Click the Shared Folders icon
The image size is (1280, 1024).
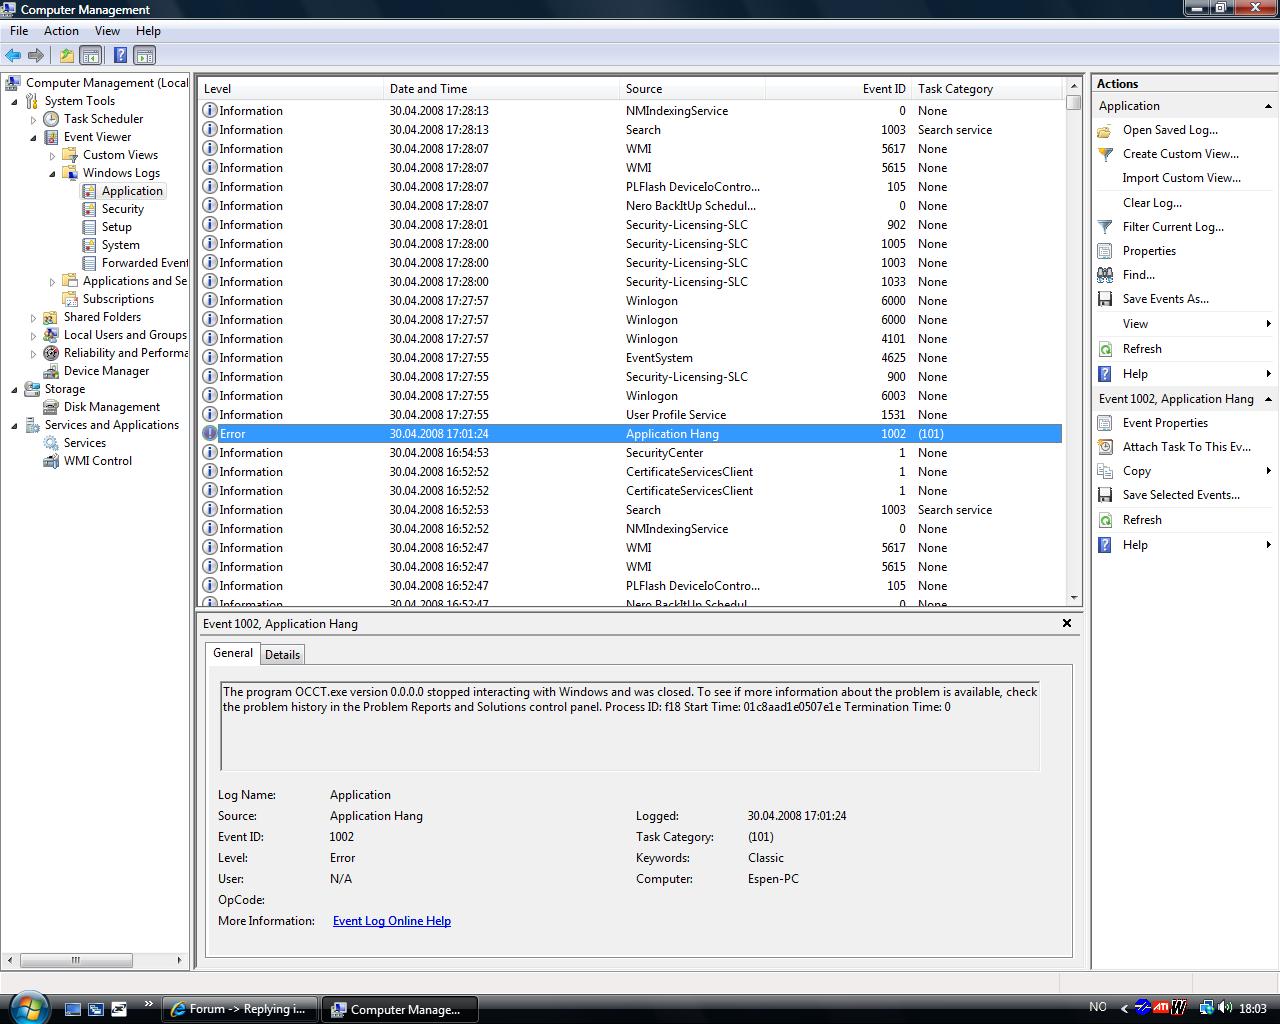click(51, 317)
